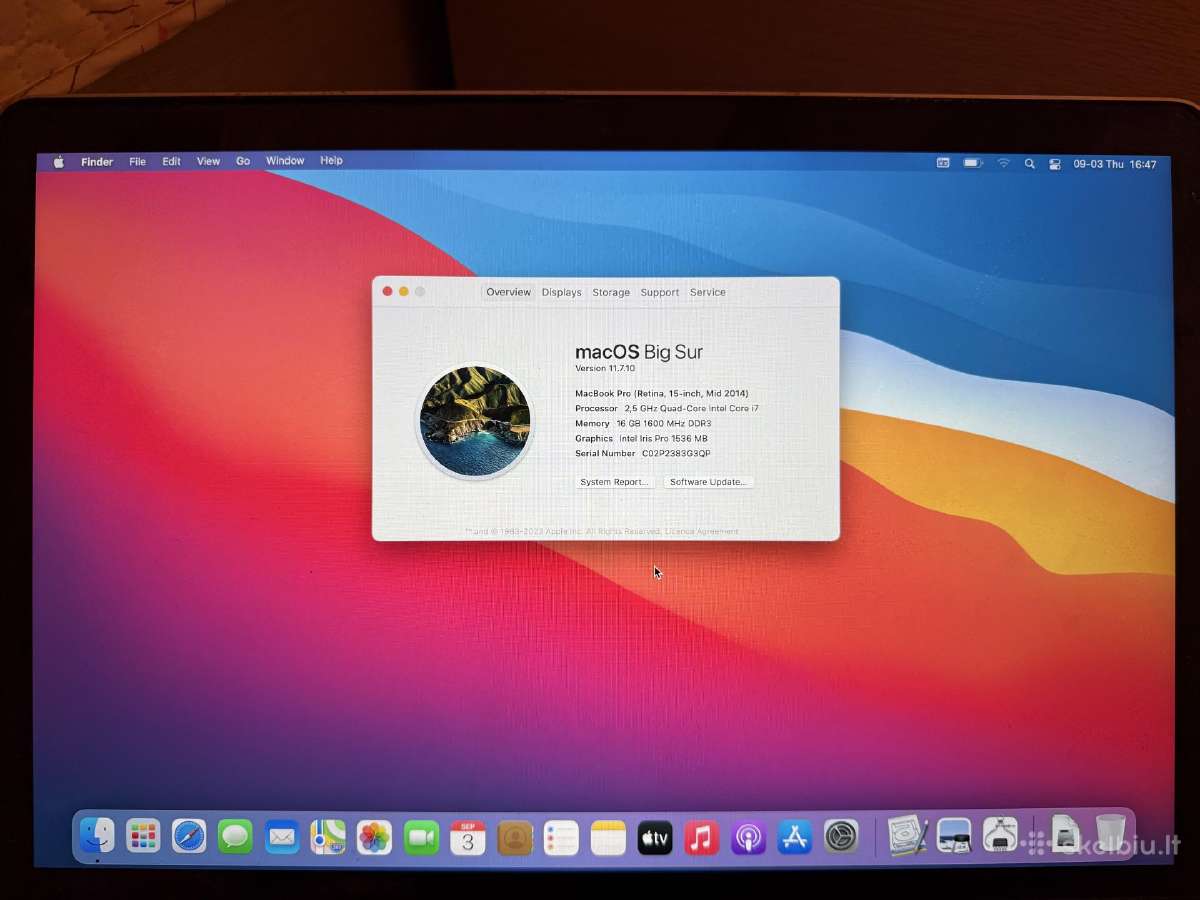Start FaceTime from the Dock
The image size is (1200, 900).
(x=421, y=837)
